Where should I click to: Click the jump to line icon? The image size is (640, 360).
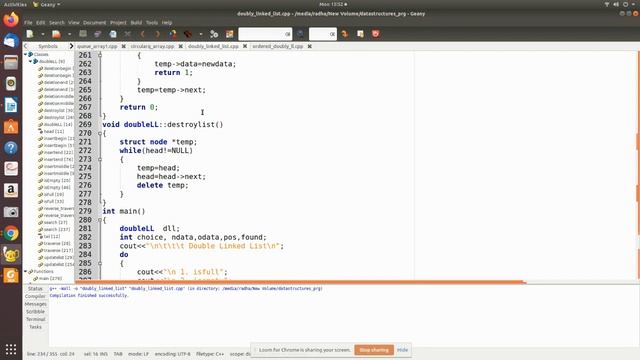click(x=345, y=34)
